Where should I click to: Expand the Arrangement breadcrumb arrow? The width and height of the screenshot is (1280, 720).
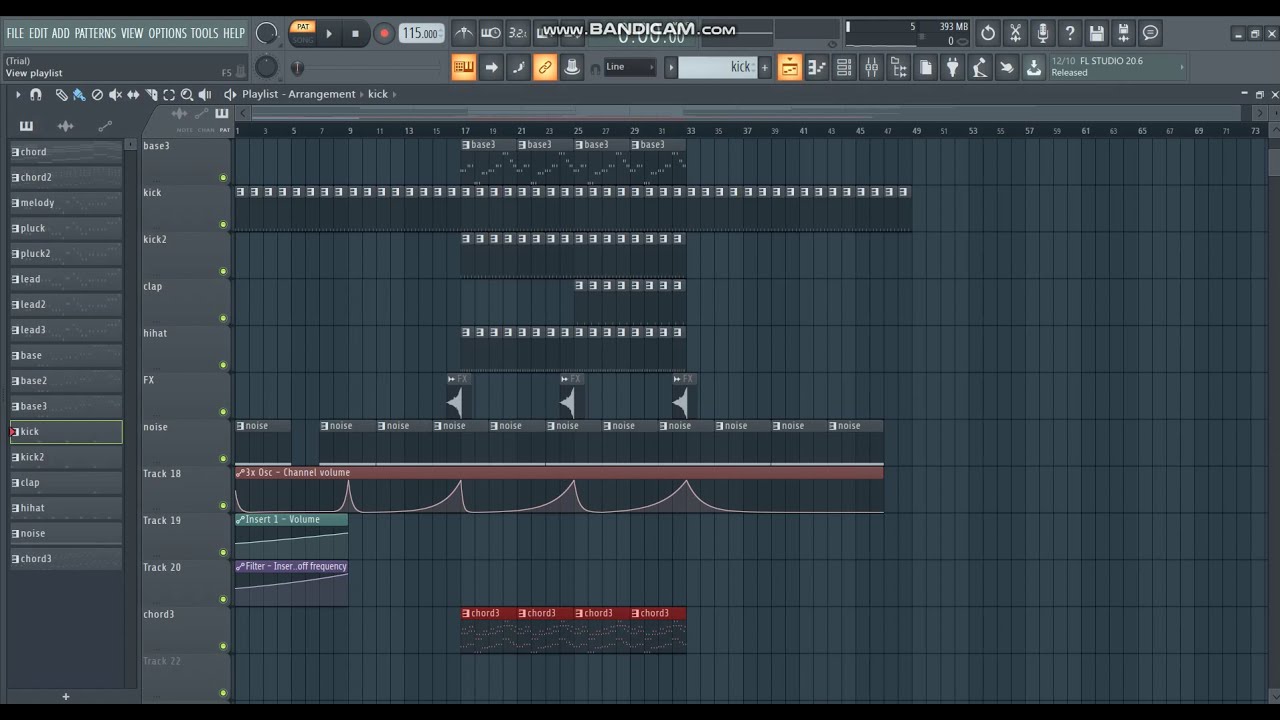point(361,94)
